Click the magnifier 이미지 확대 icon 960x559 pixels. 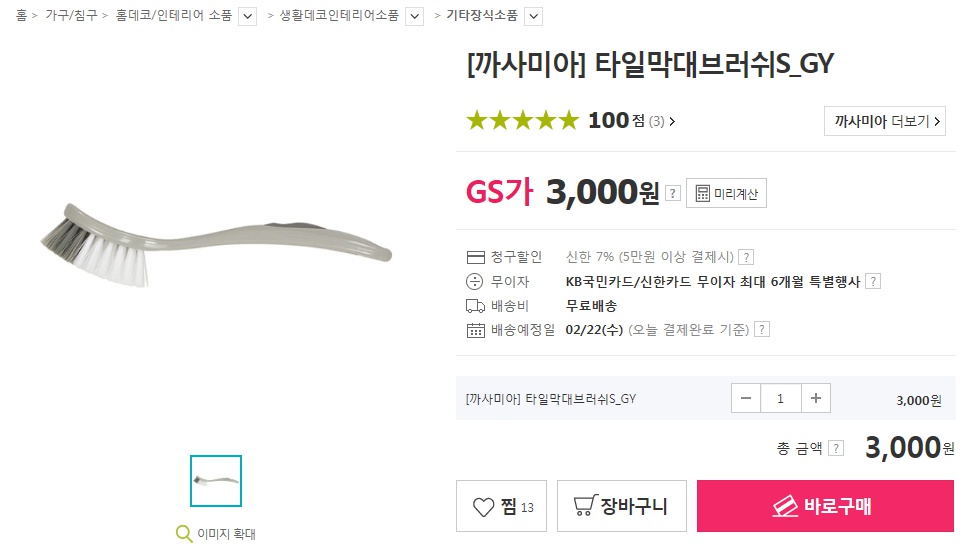184,534
